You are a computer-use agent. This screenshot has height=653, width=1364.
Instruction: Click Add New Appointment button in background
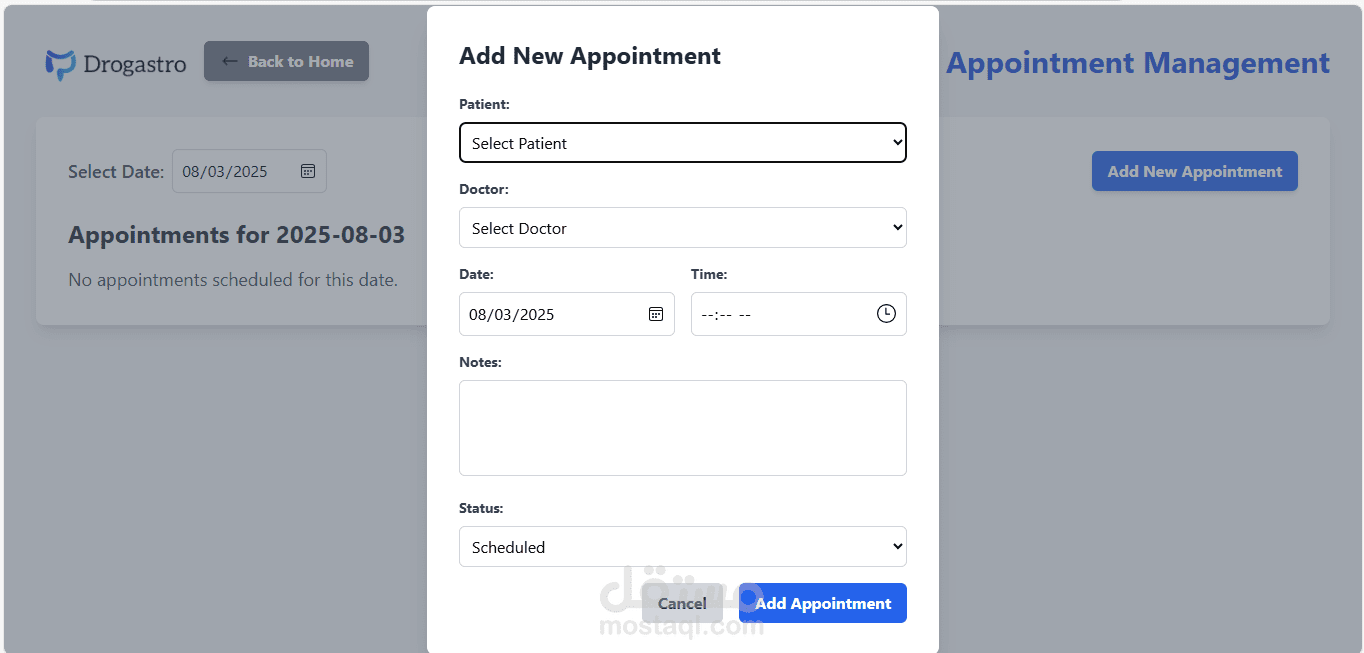click(1195, 171)
